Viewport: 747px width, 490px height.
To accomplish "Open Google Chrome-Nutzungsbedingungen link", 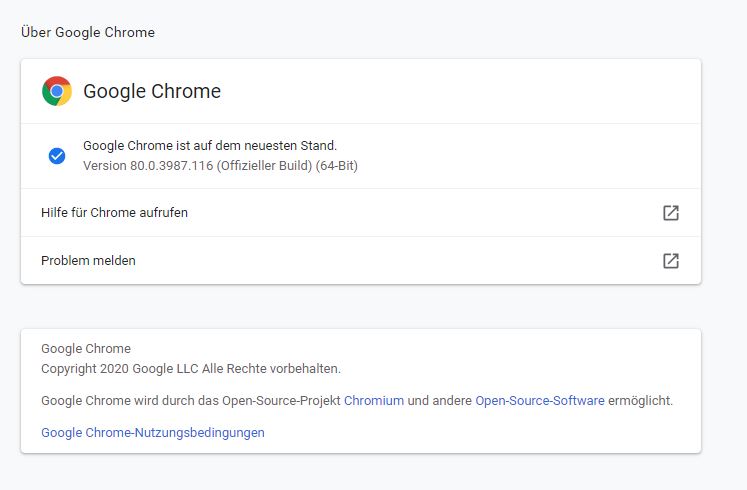I will [153, 433].
